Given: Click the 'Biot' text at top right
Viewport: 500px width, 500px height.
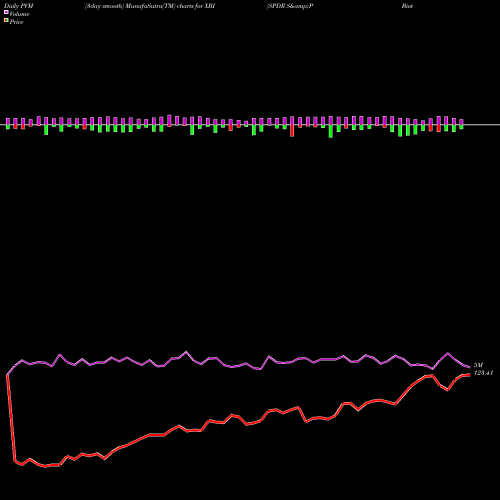Looking at the screenshot, I should pos(407,6).
